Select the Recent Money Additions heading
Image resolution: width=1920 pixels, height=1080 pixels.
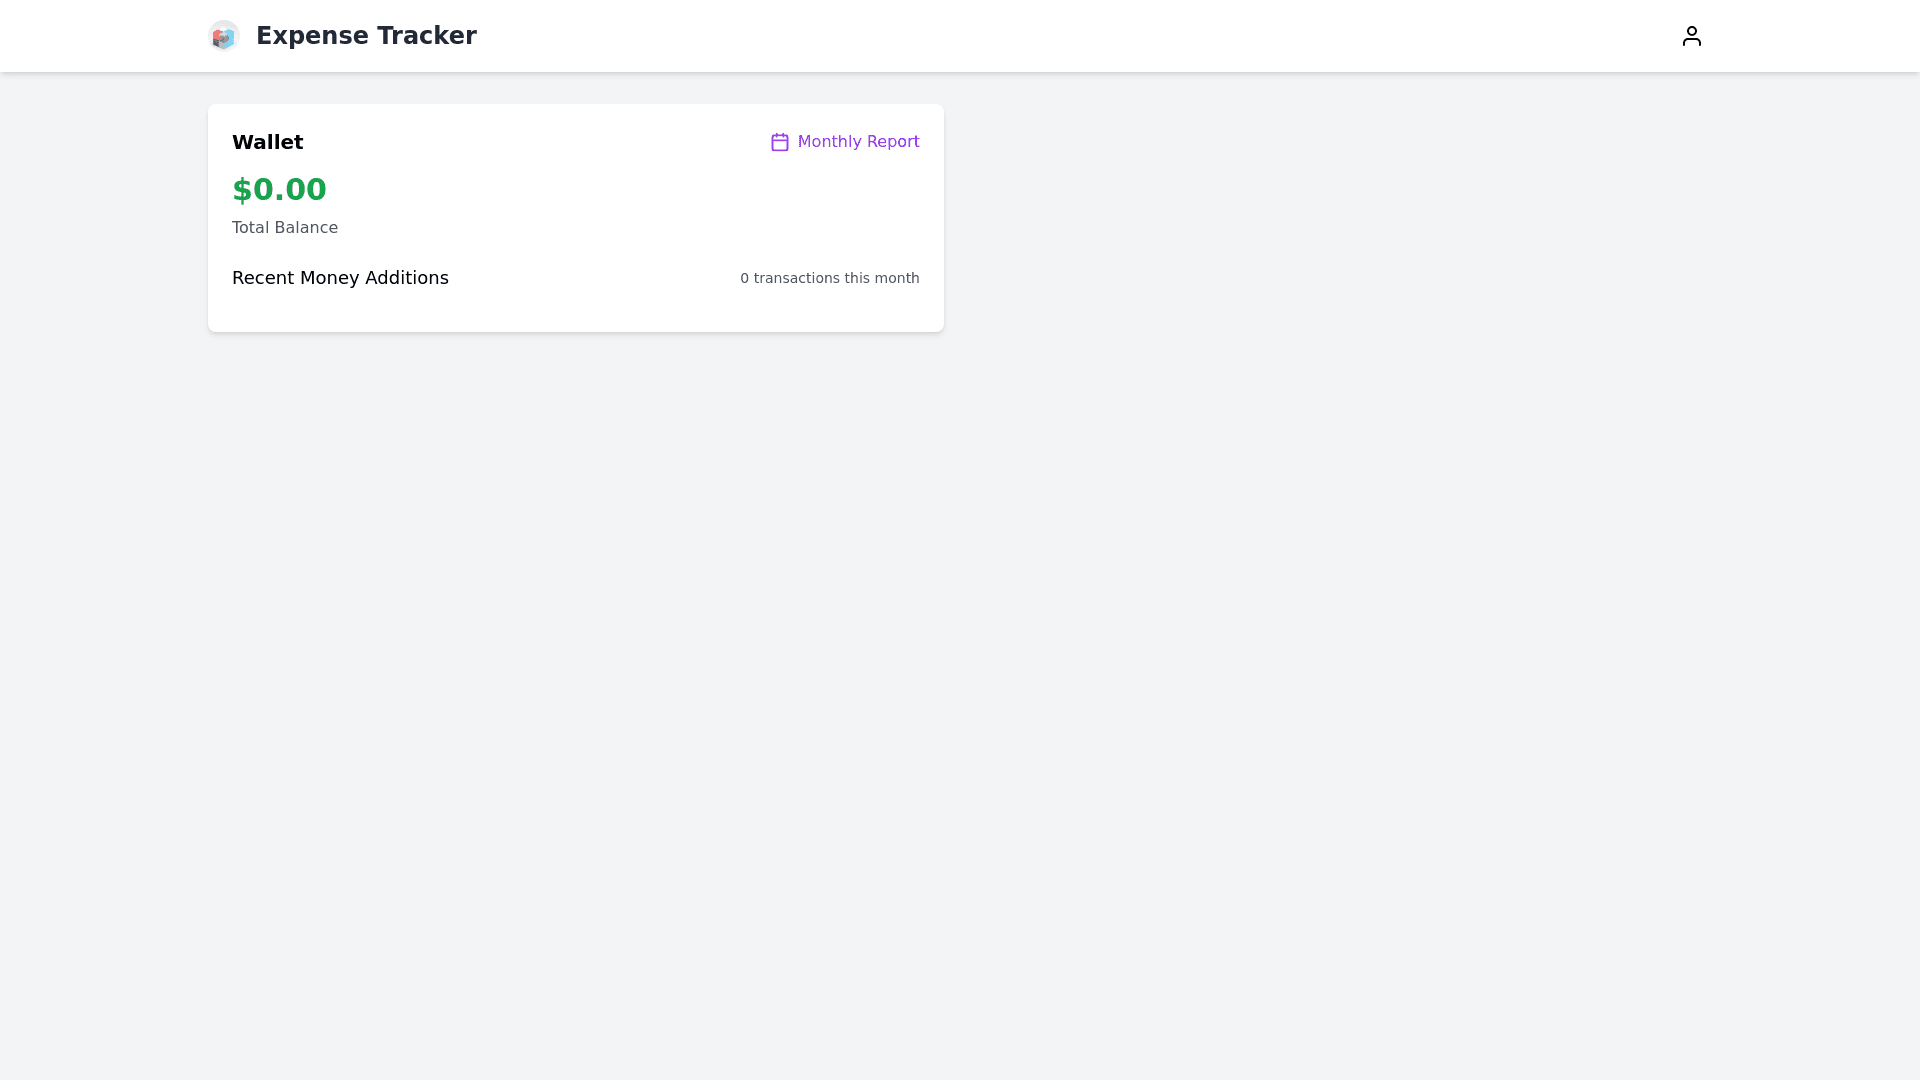340,278
